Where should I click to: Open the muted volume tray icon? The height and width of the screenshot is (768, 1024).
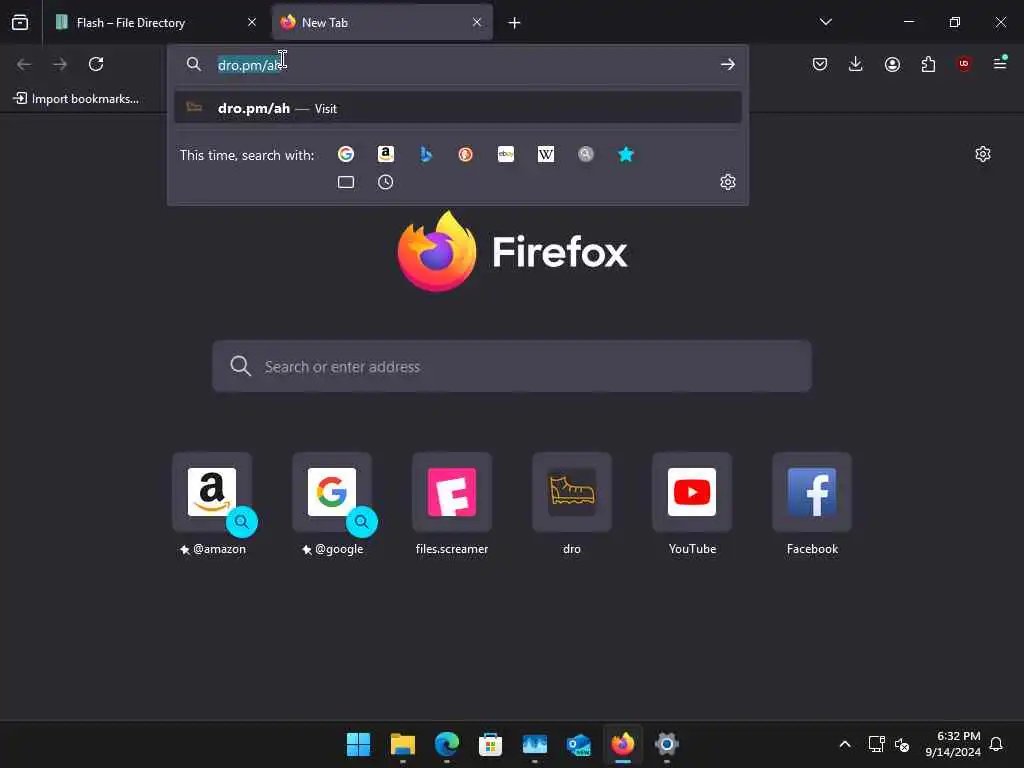pos(902,744)
